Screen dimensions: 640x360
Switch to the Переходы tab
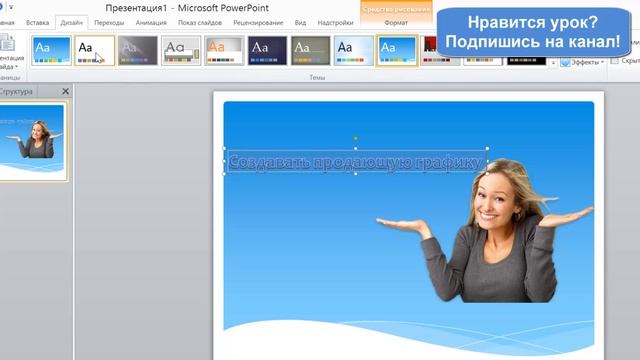109,23
